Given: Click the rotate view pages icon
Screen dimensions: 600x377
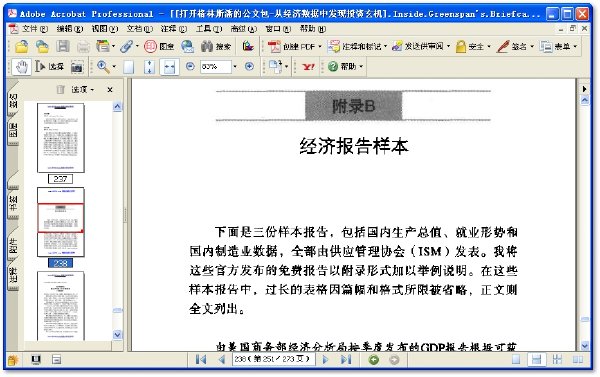Looking at the screenshot, I should coord(276,67).
